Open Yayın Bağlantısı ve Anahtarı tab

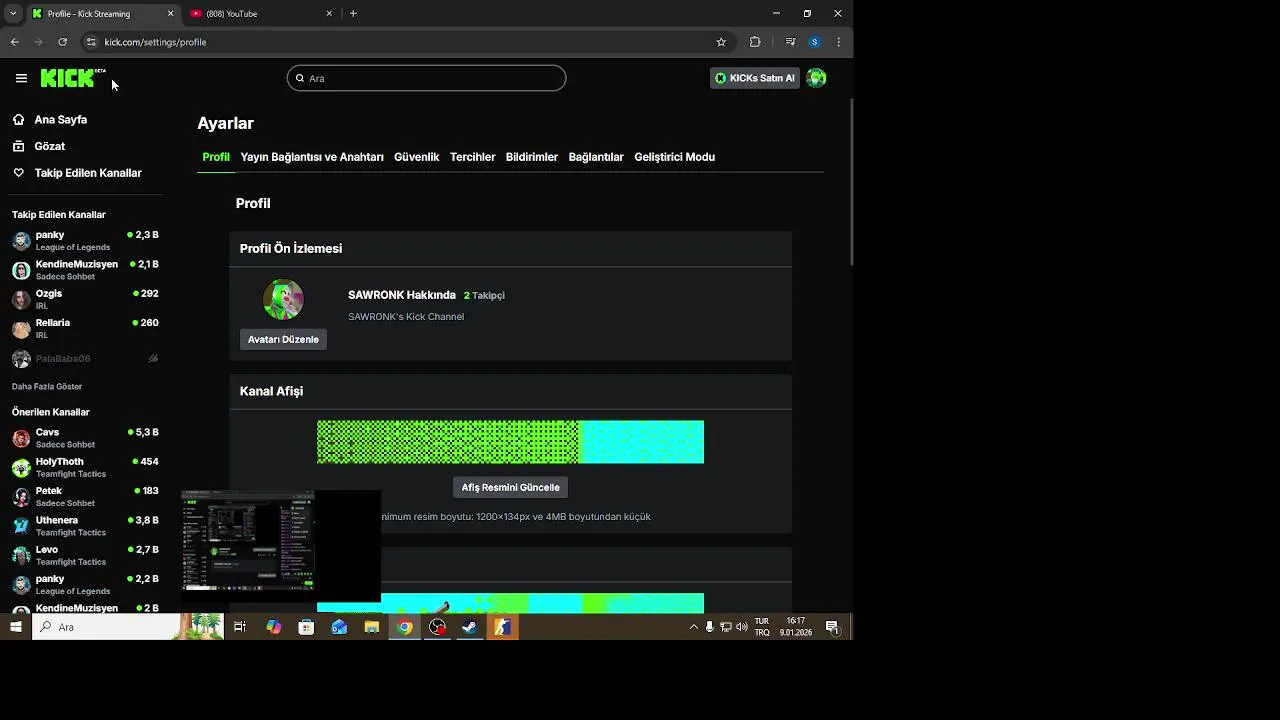(x=312, y=157)
